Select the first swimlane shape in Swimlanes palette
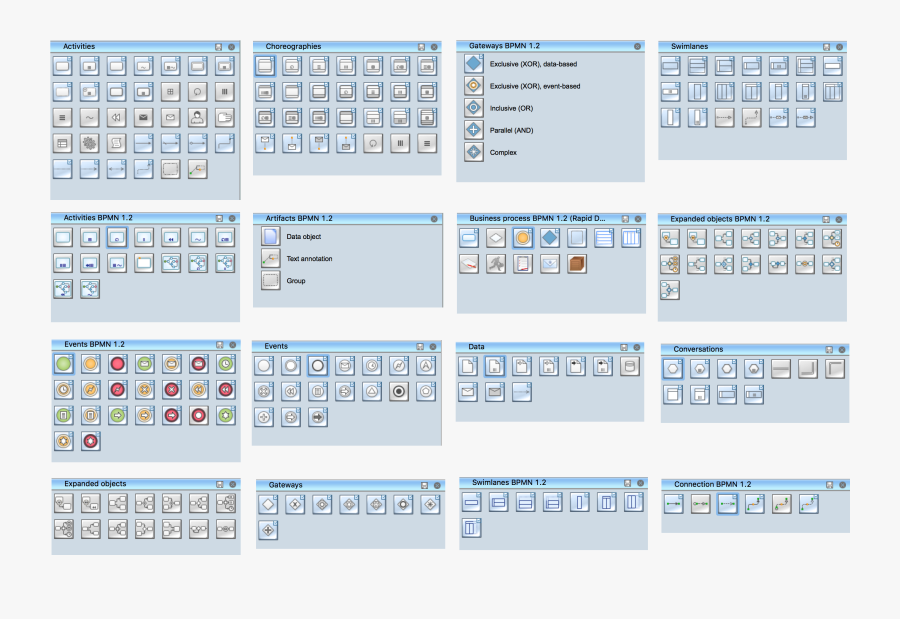The image size is (900, 619). (x=669, y=65)
